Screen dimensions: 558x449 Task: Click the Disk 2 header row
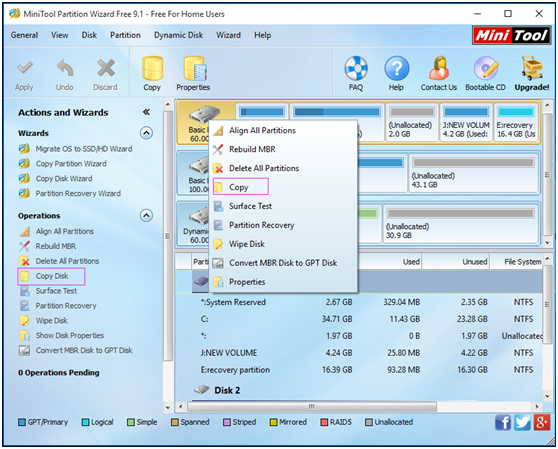[359, 390]
